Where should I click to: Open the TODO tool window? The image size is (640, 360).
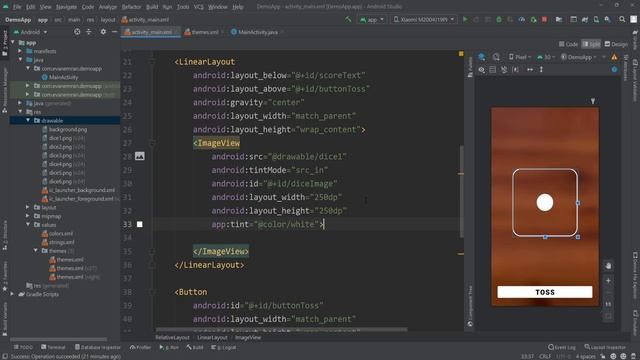pos(23,347)
